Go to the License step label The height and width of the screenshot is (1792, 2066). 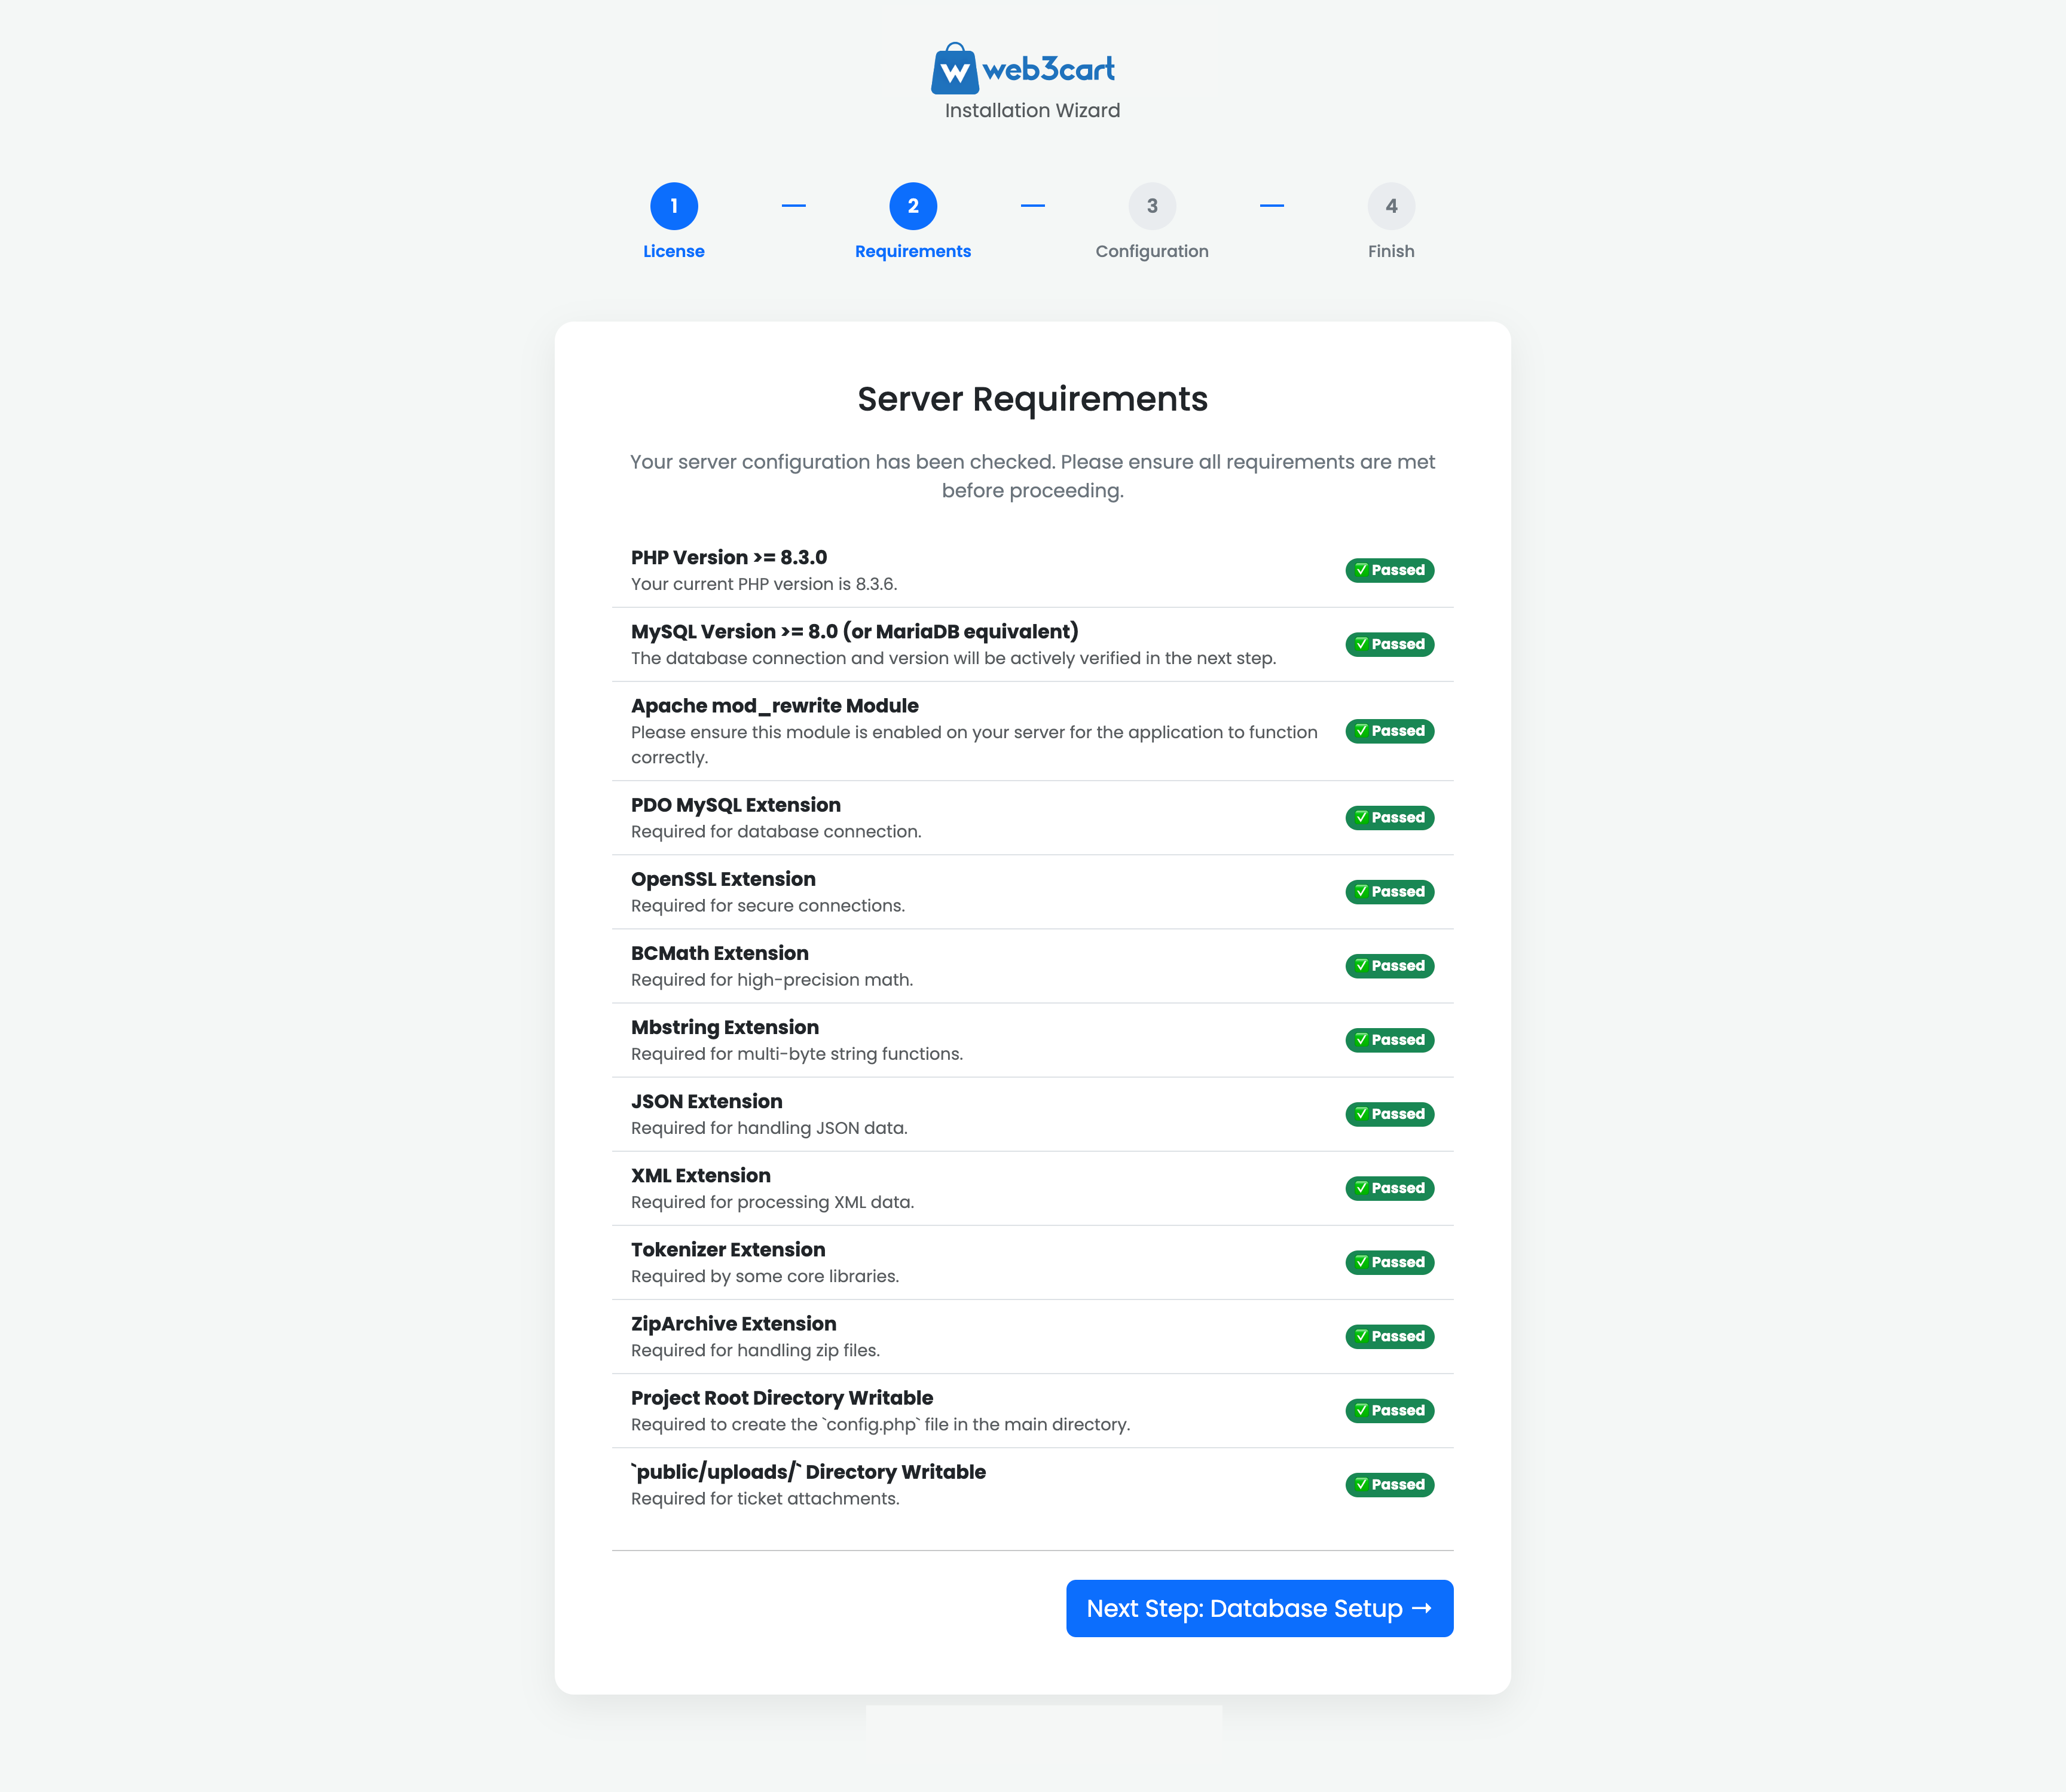point(673,251)
